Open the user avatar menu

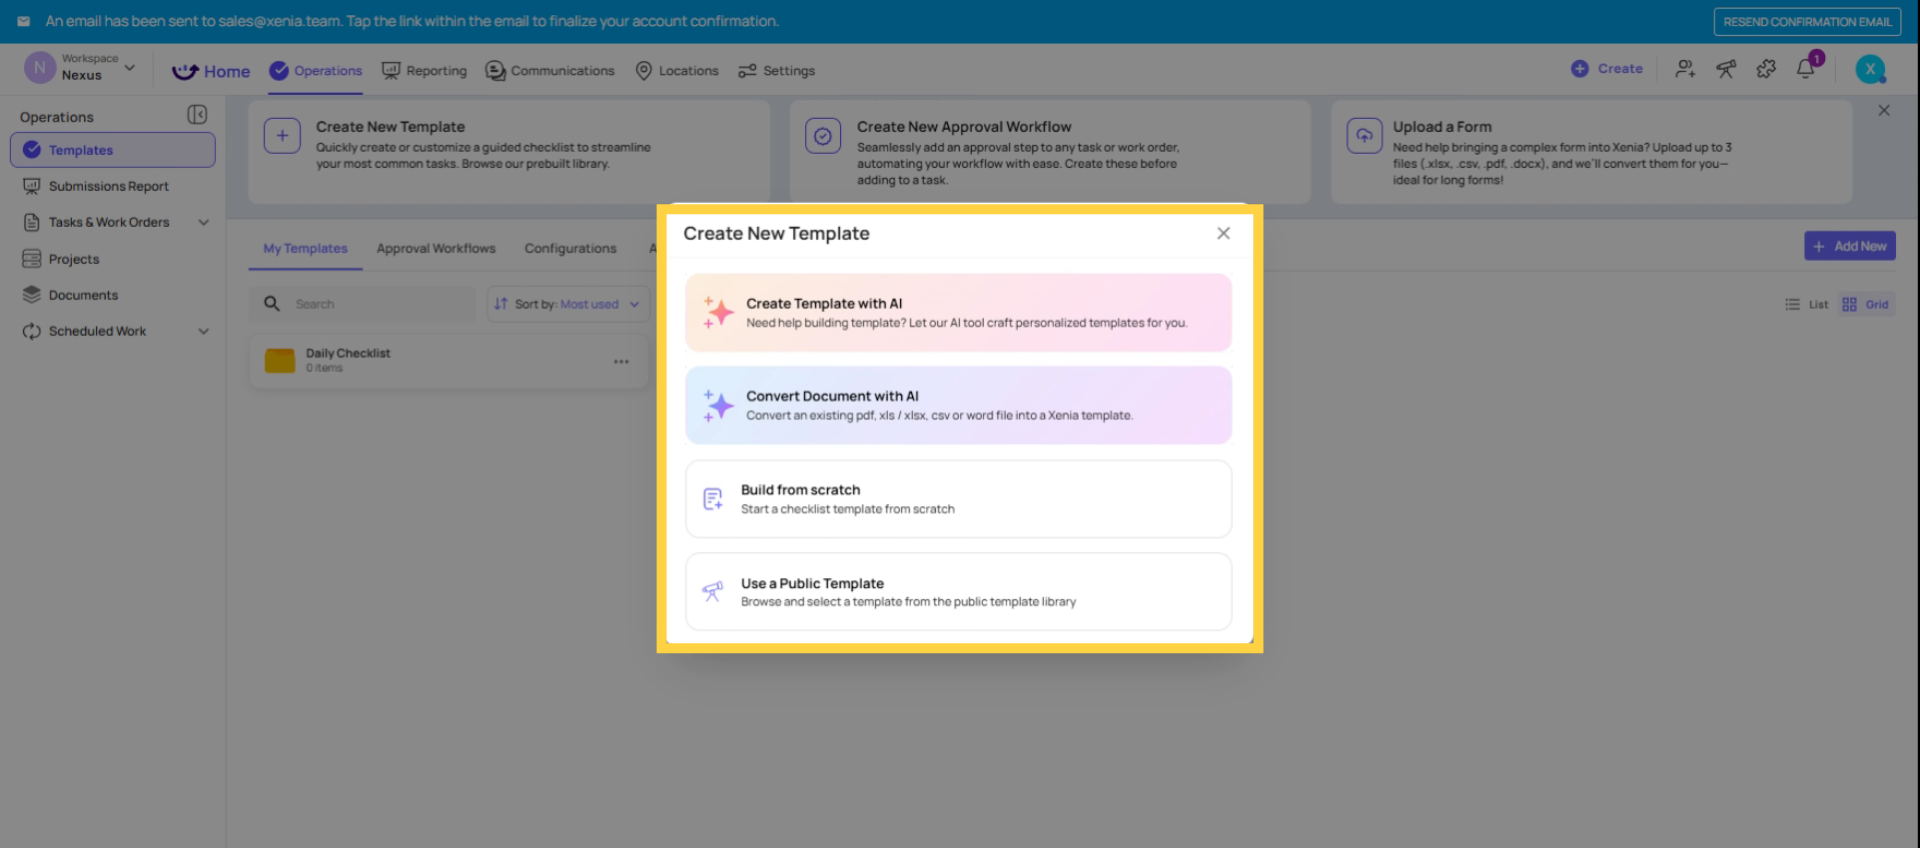tap(1870, 69)
